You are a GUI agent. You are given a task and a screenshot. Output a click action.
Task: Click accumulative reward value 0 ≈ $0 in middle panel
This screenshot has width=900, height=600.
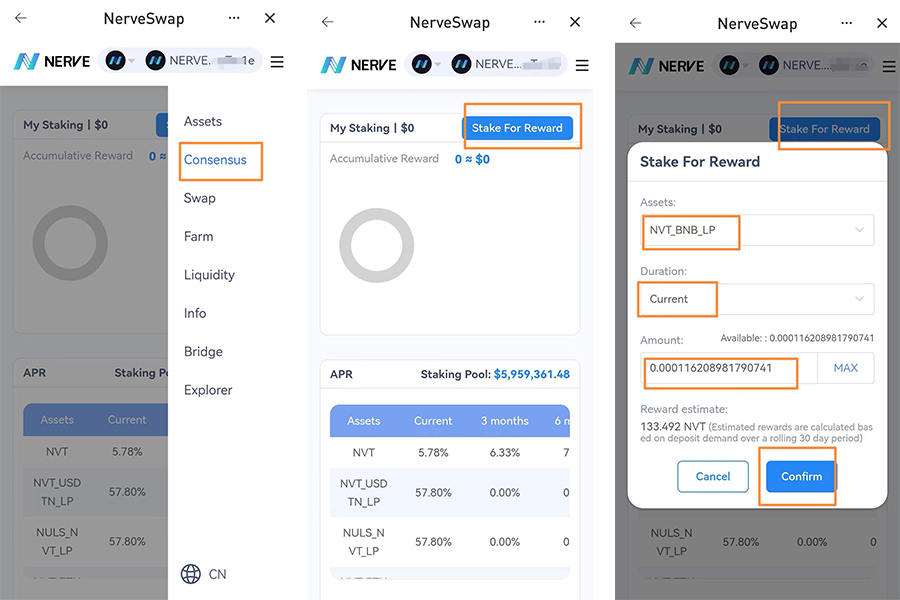[472, 159]
